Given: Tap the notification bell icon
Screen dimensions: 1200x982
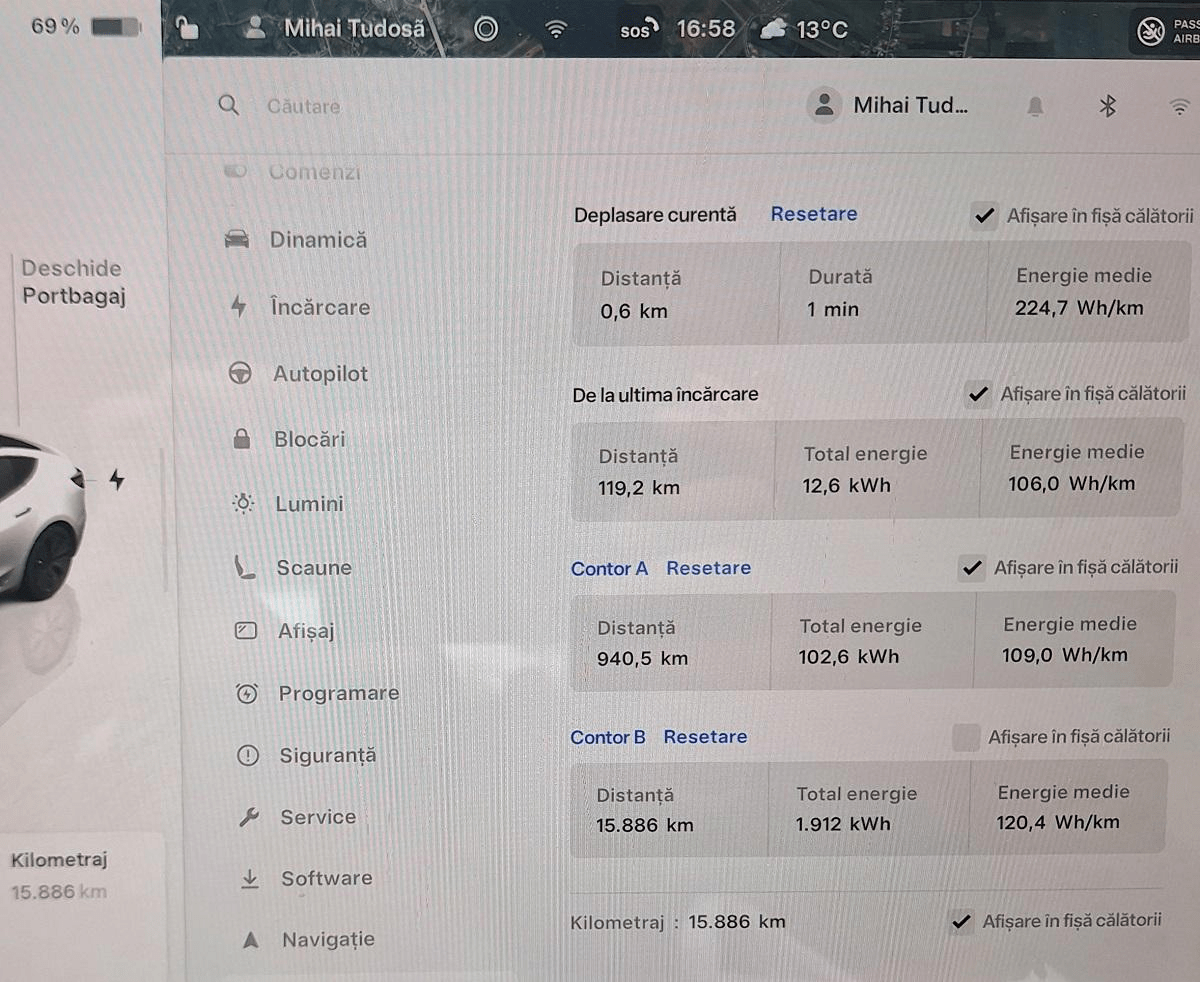Looking at the screenshot, I should point(1035,107).
